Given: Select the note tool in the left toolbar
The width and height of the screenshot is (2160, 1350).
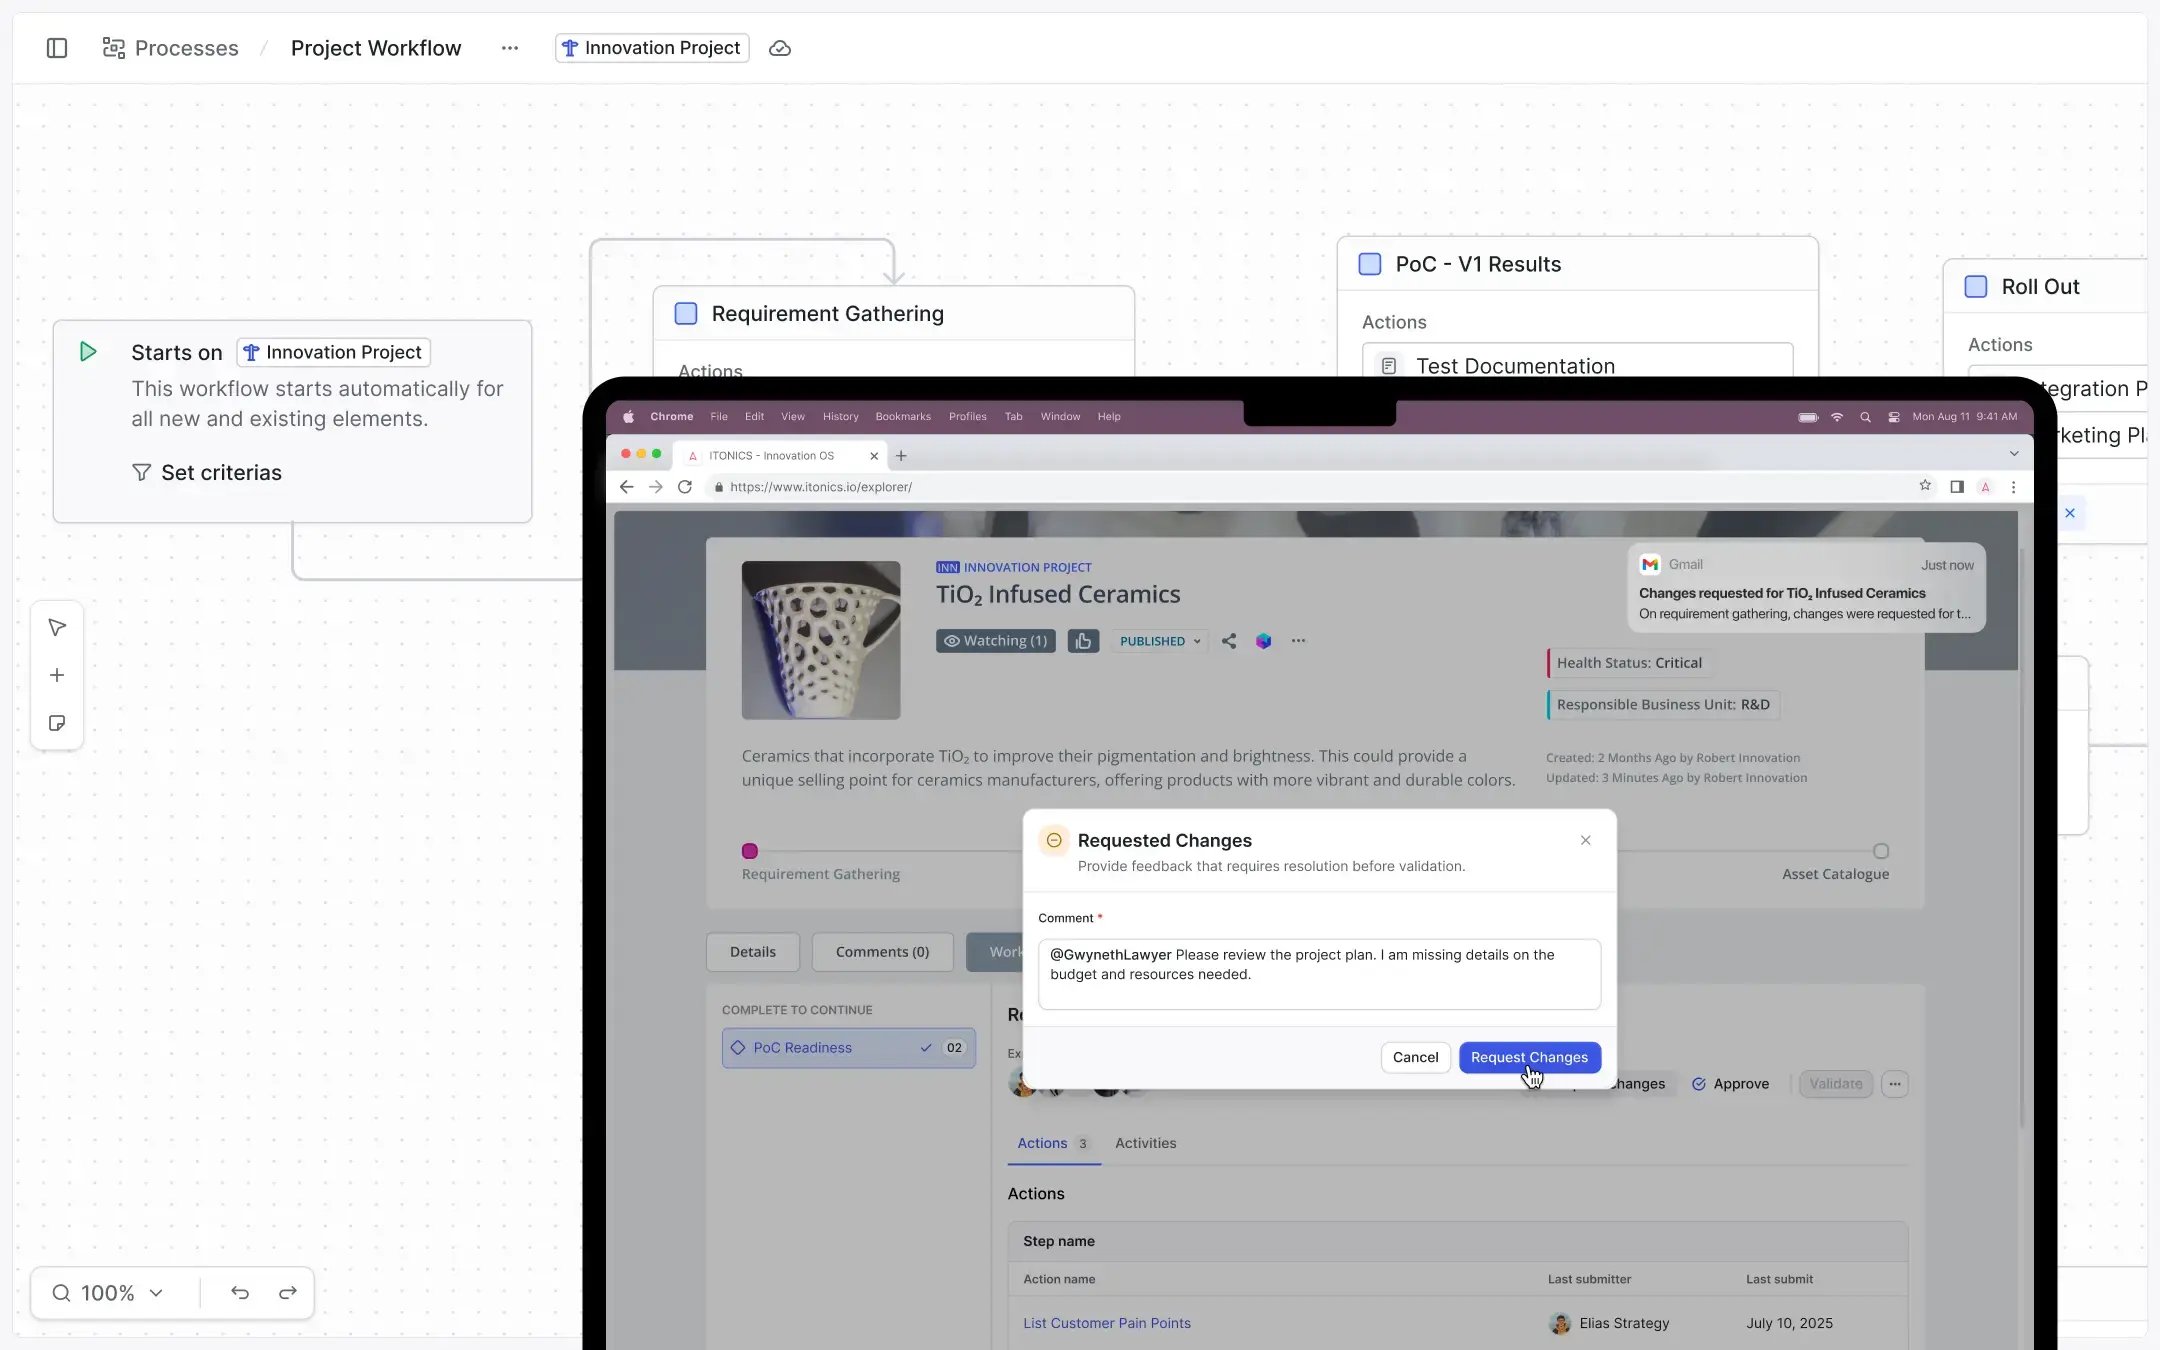Looking at the screenshot, I should coord(57,723).
